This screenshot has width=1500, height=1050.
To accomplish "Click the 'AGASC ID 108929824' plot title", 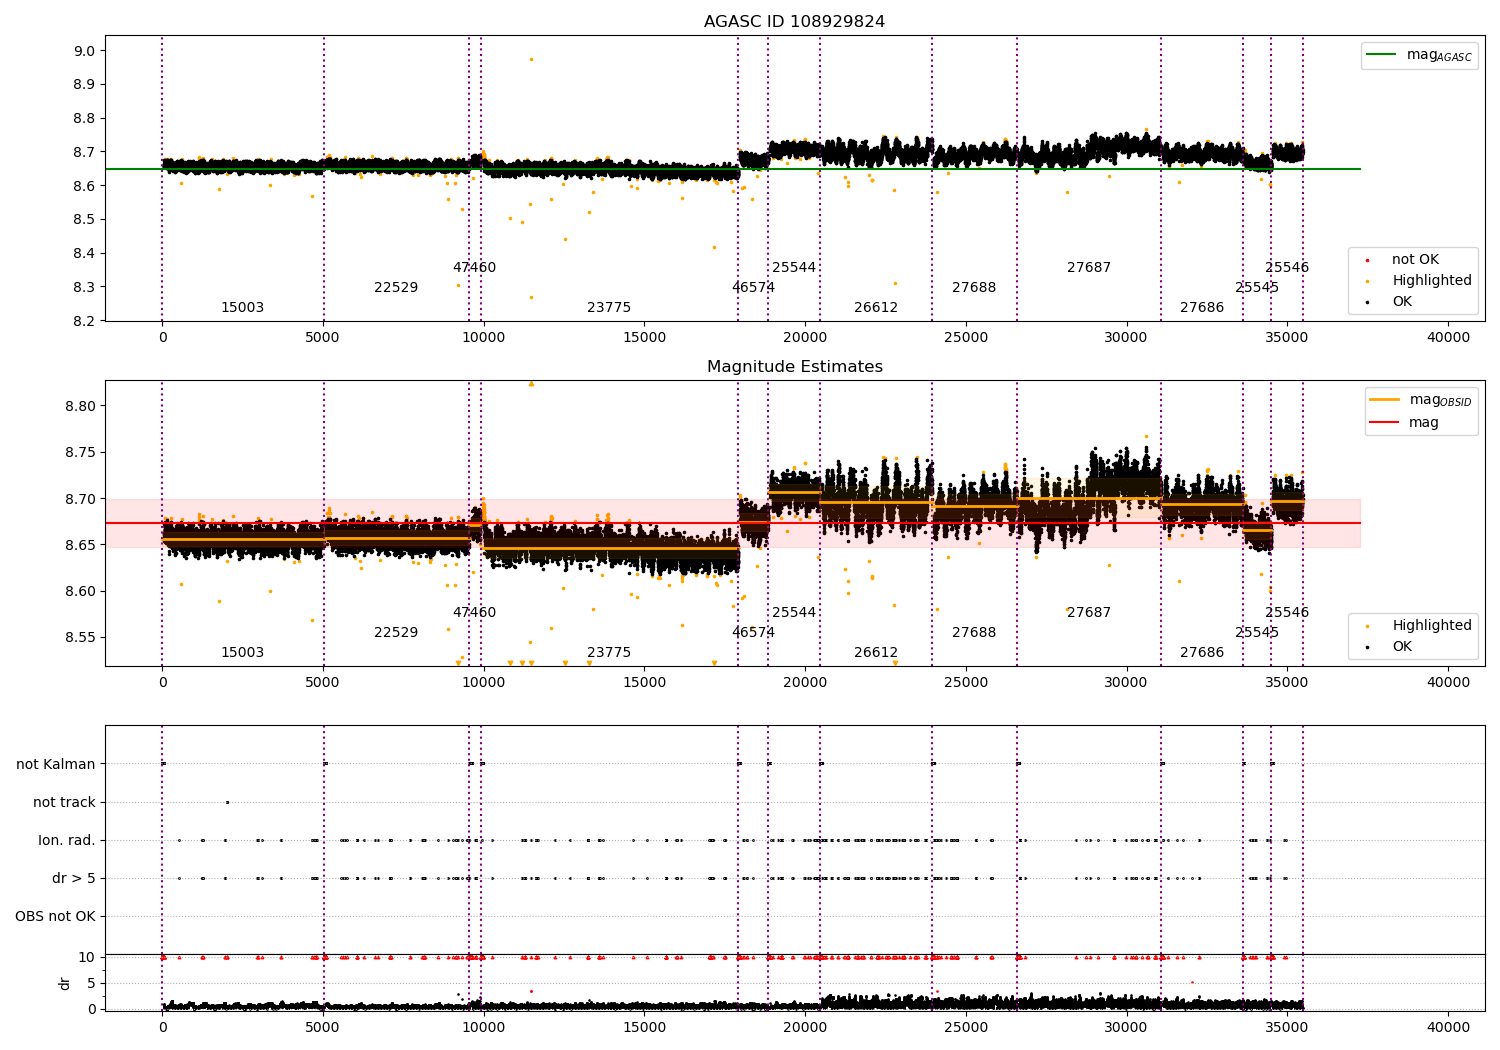I will tap(794, 22).
